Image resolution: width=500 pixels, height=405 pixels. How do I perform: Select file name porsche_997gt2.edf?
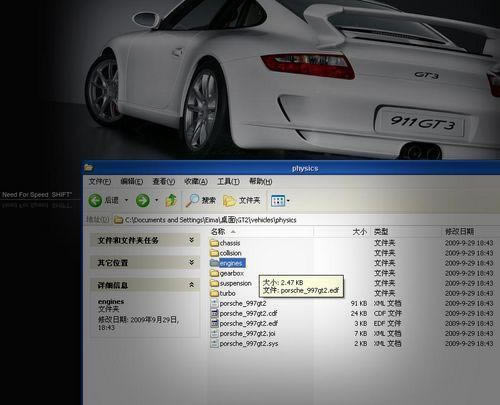[249, 323]
